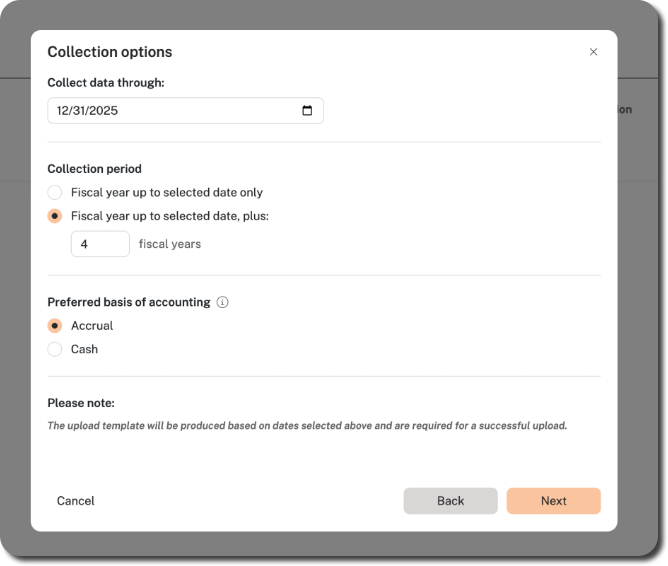Select Fiscal year up to selected date, plus
668x566 pixels.
(x=55, y=216)
